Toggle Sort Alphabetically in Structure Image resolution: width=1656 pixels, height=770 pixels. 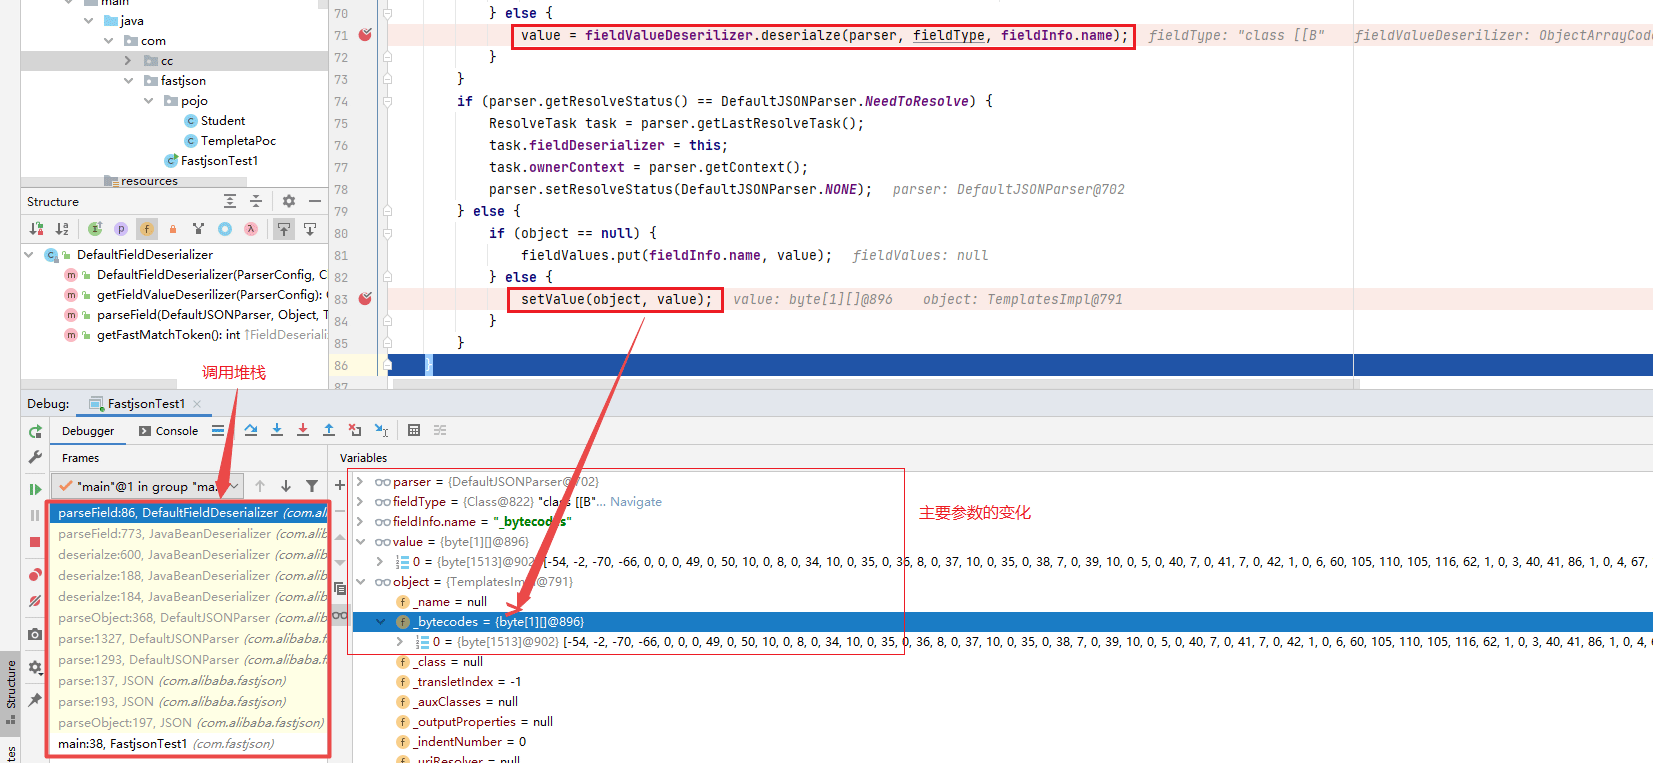pos(62,229)
